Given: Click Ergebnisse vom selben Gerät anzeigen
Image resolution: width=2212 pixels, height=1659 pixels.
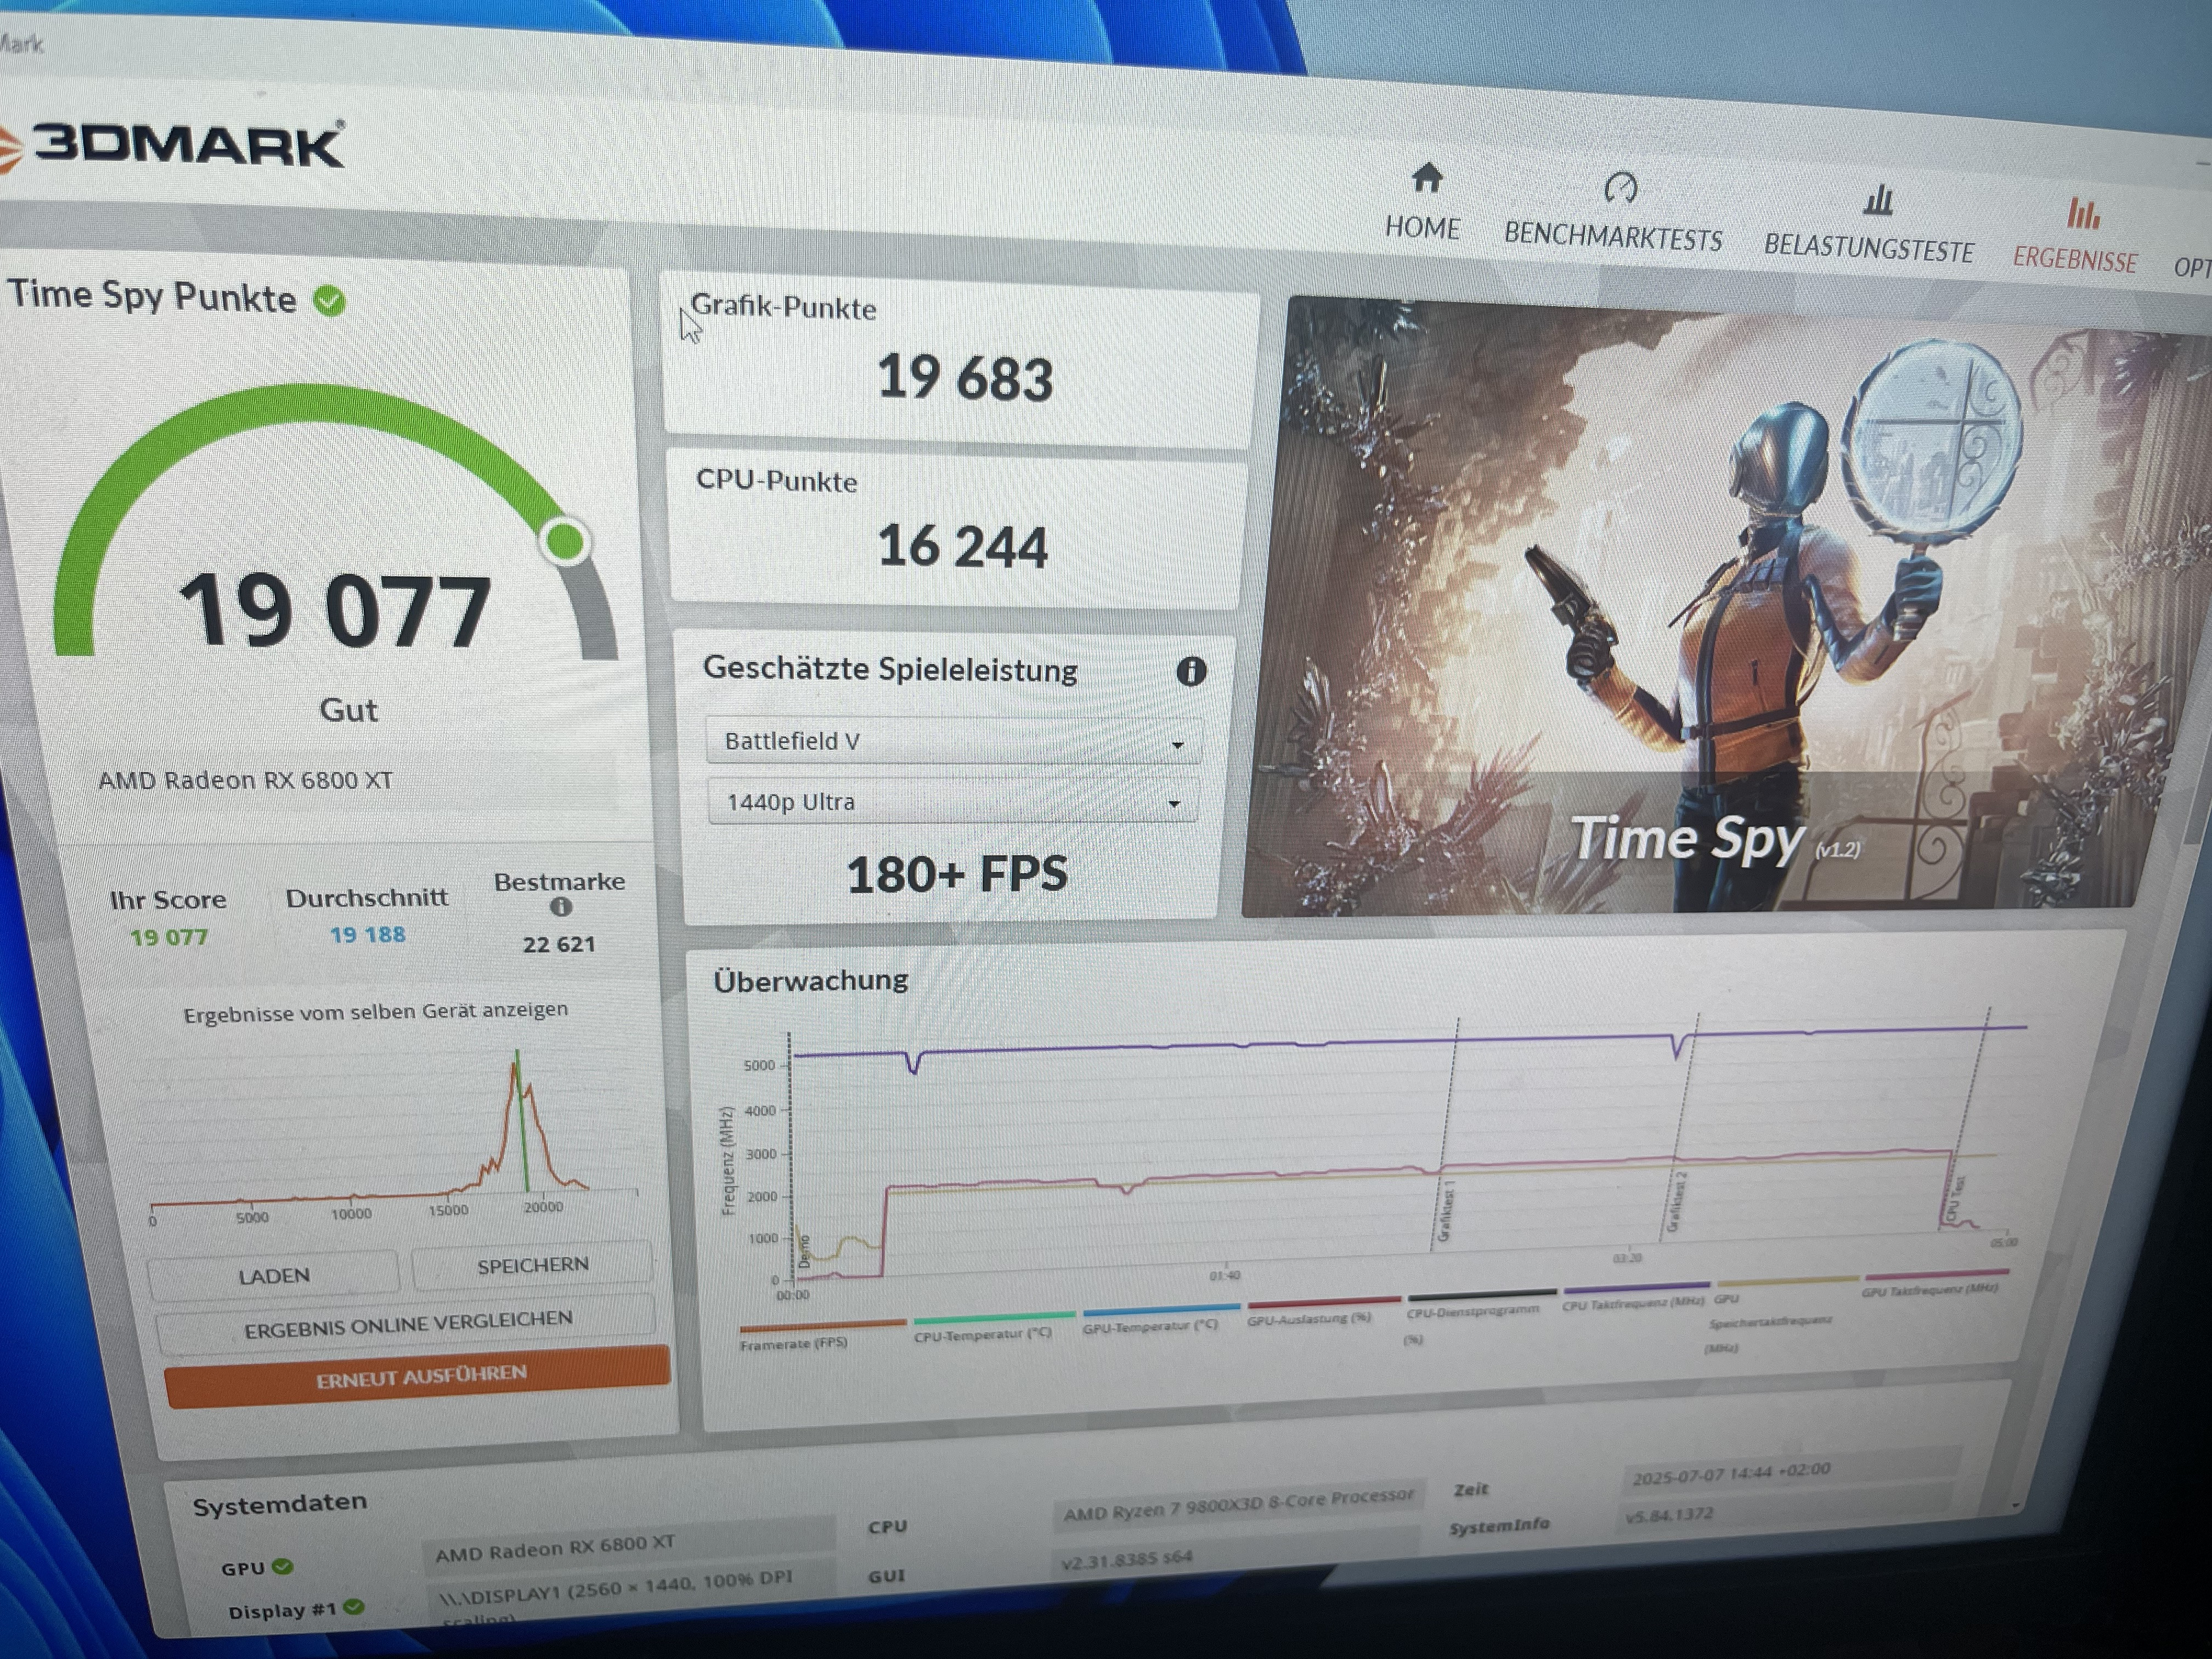Looking at the screenshot, I should 375,1012.
